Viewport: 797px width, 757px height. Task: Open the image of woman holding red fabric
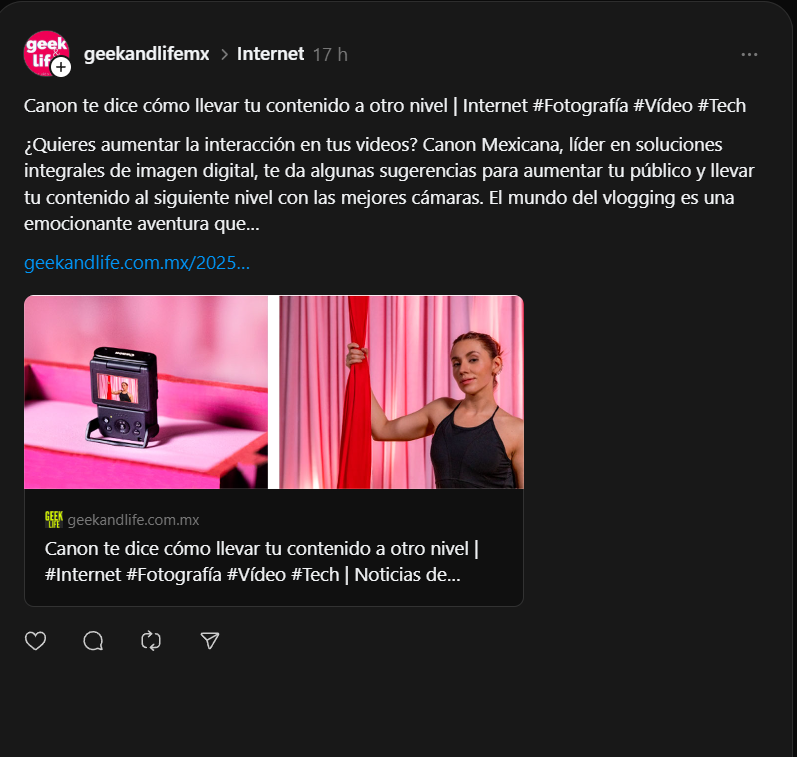coord(401,392)
